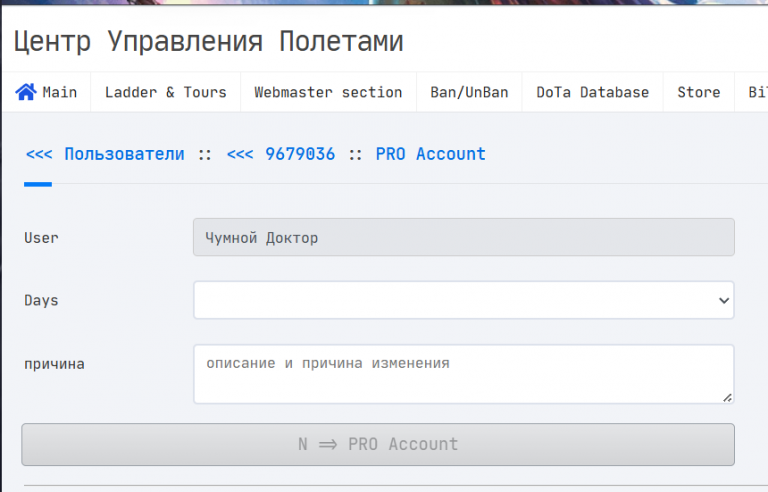Grab the textarea resize handle
This screenshot has height=492, width=768.
[x=727, y=397]
